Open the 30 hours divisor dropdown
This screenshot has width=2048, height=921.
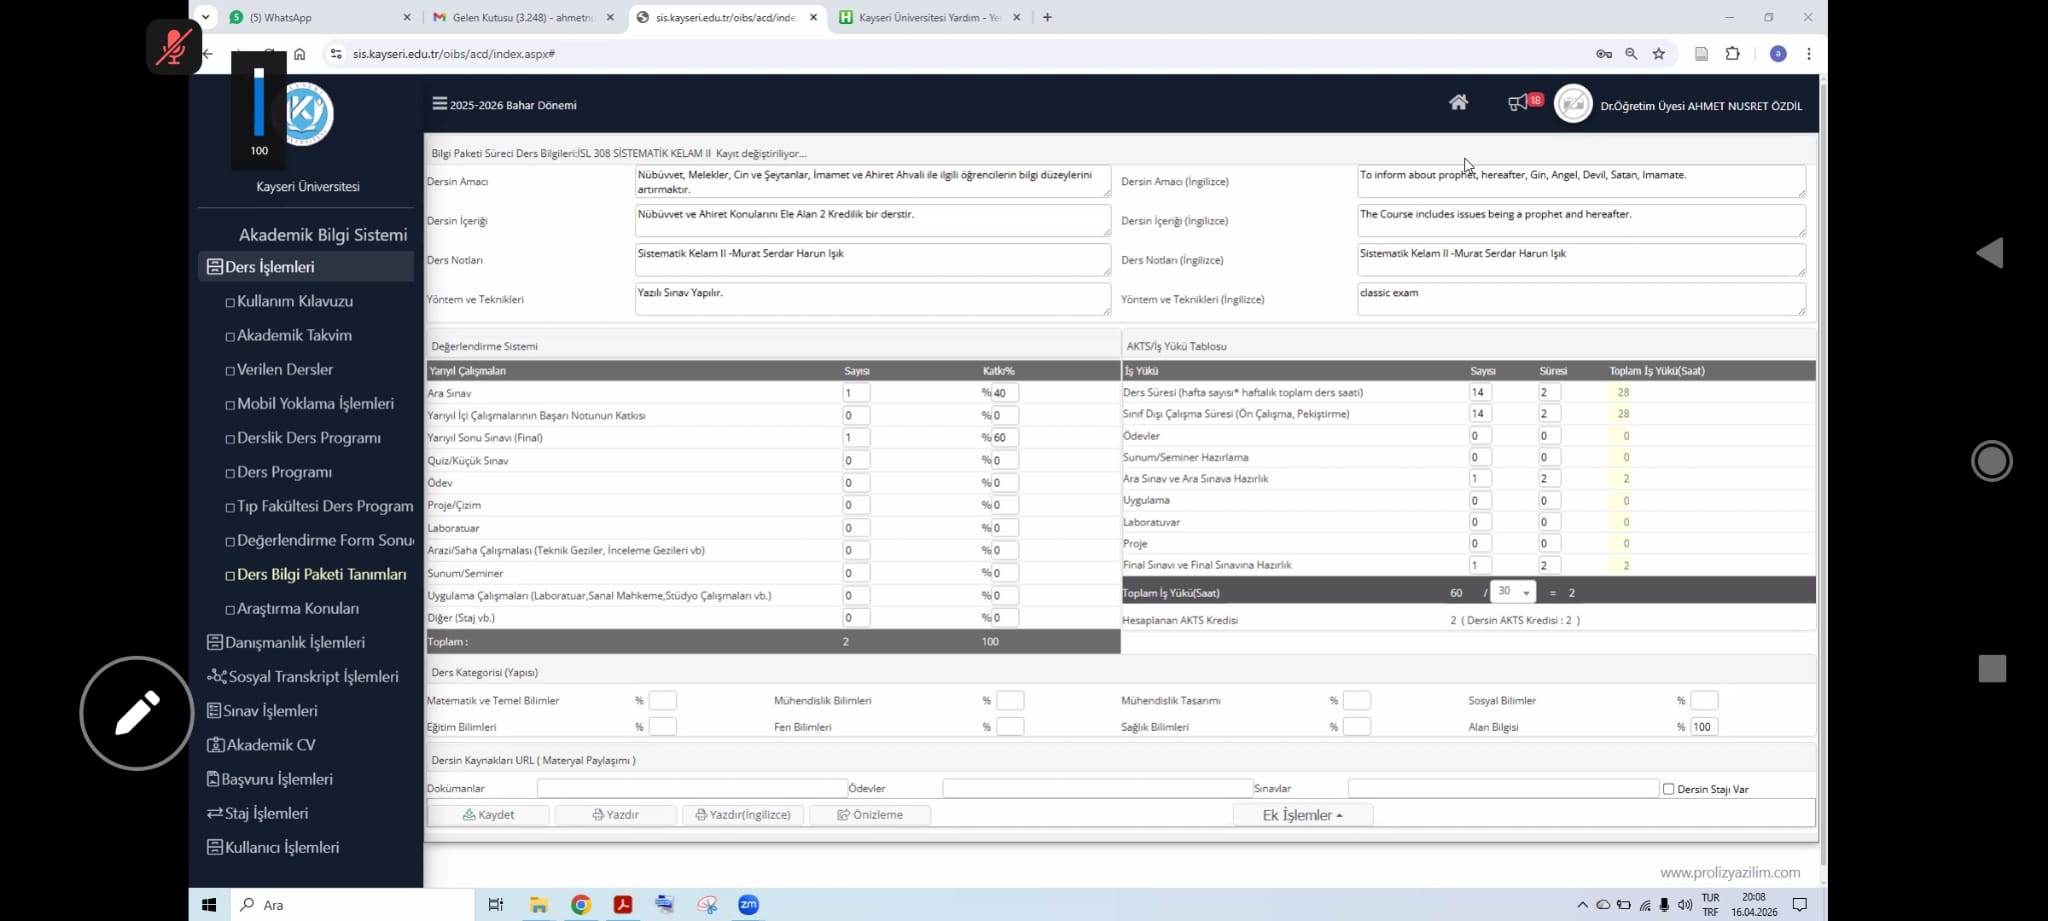click(x=1512, y=592)
